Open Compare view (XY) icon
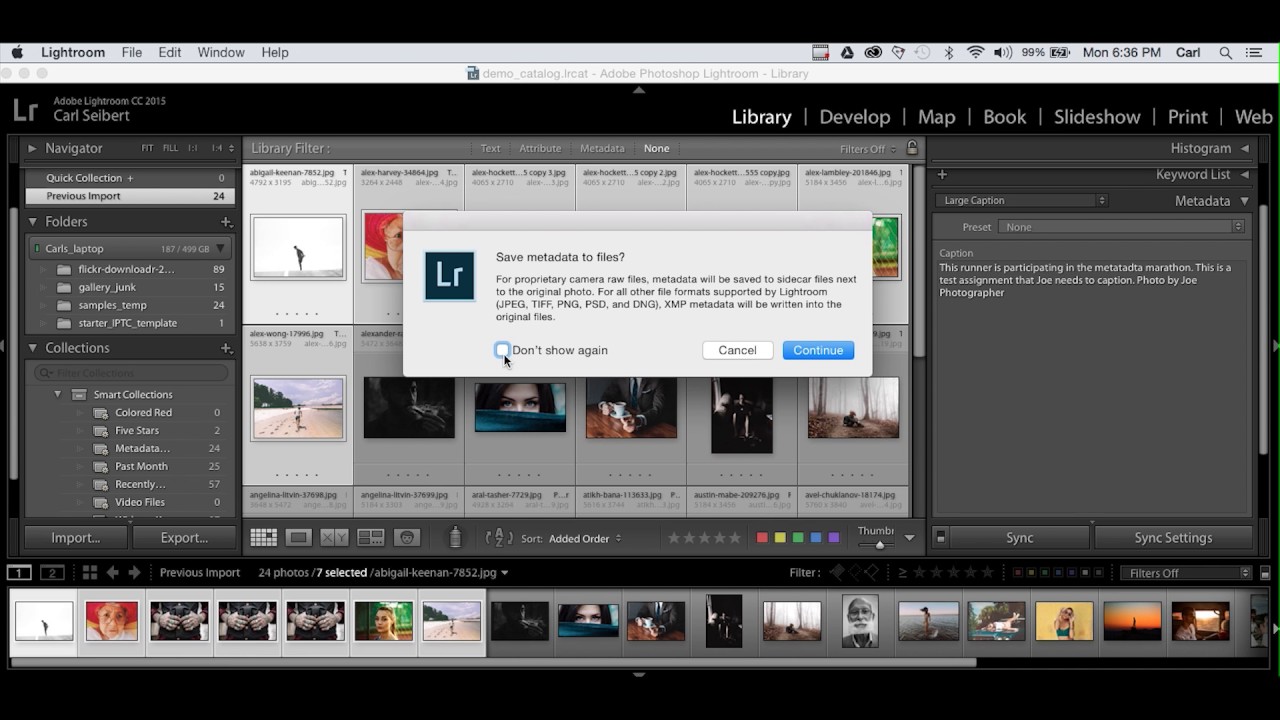 pos(334,538)
